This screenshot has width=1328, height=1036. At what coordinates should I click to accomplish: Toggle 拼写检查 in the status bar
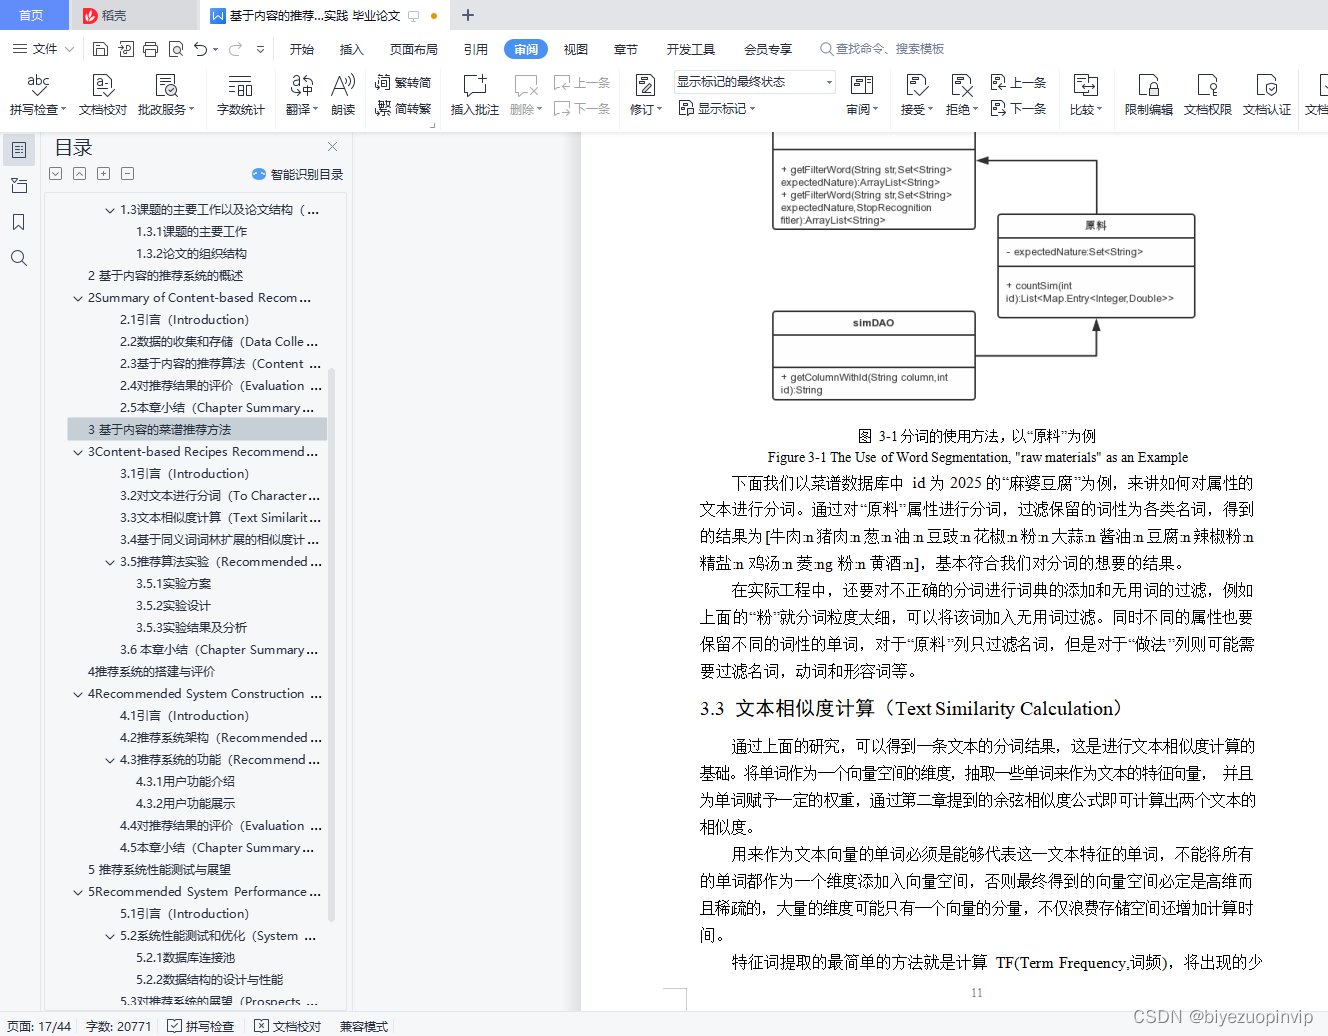(200, 1026)
